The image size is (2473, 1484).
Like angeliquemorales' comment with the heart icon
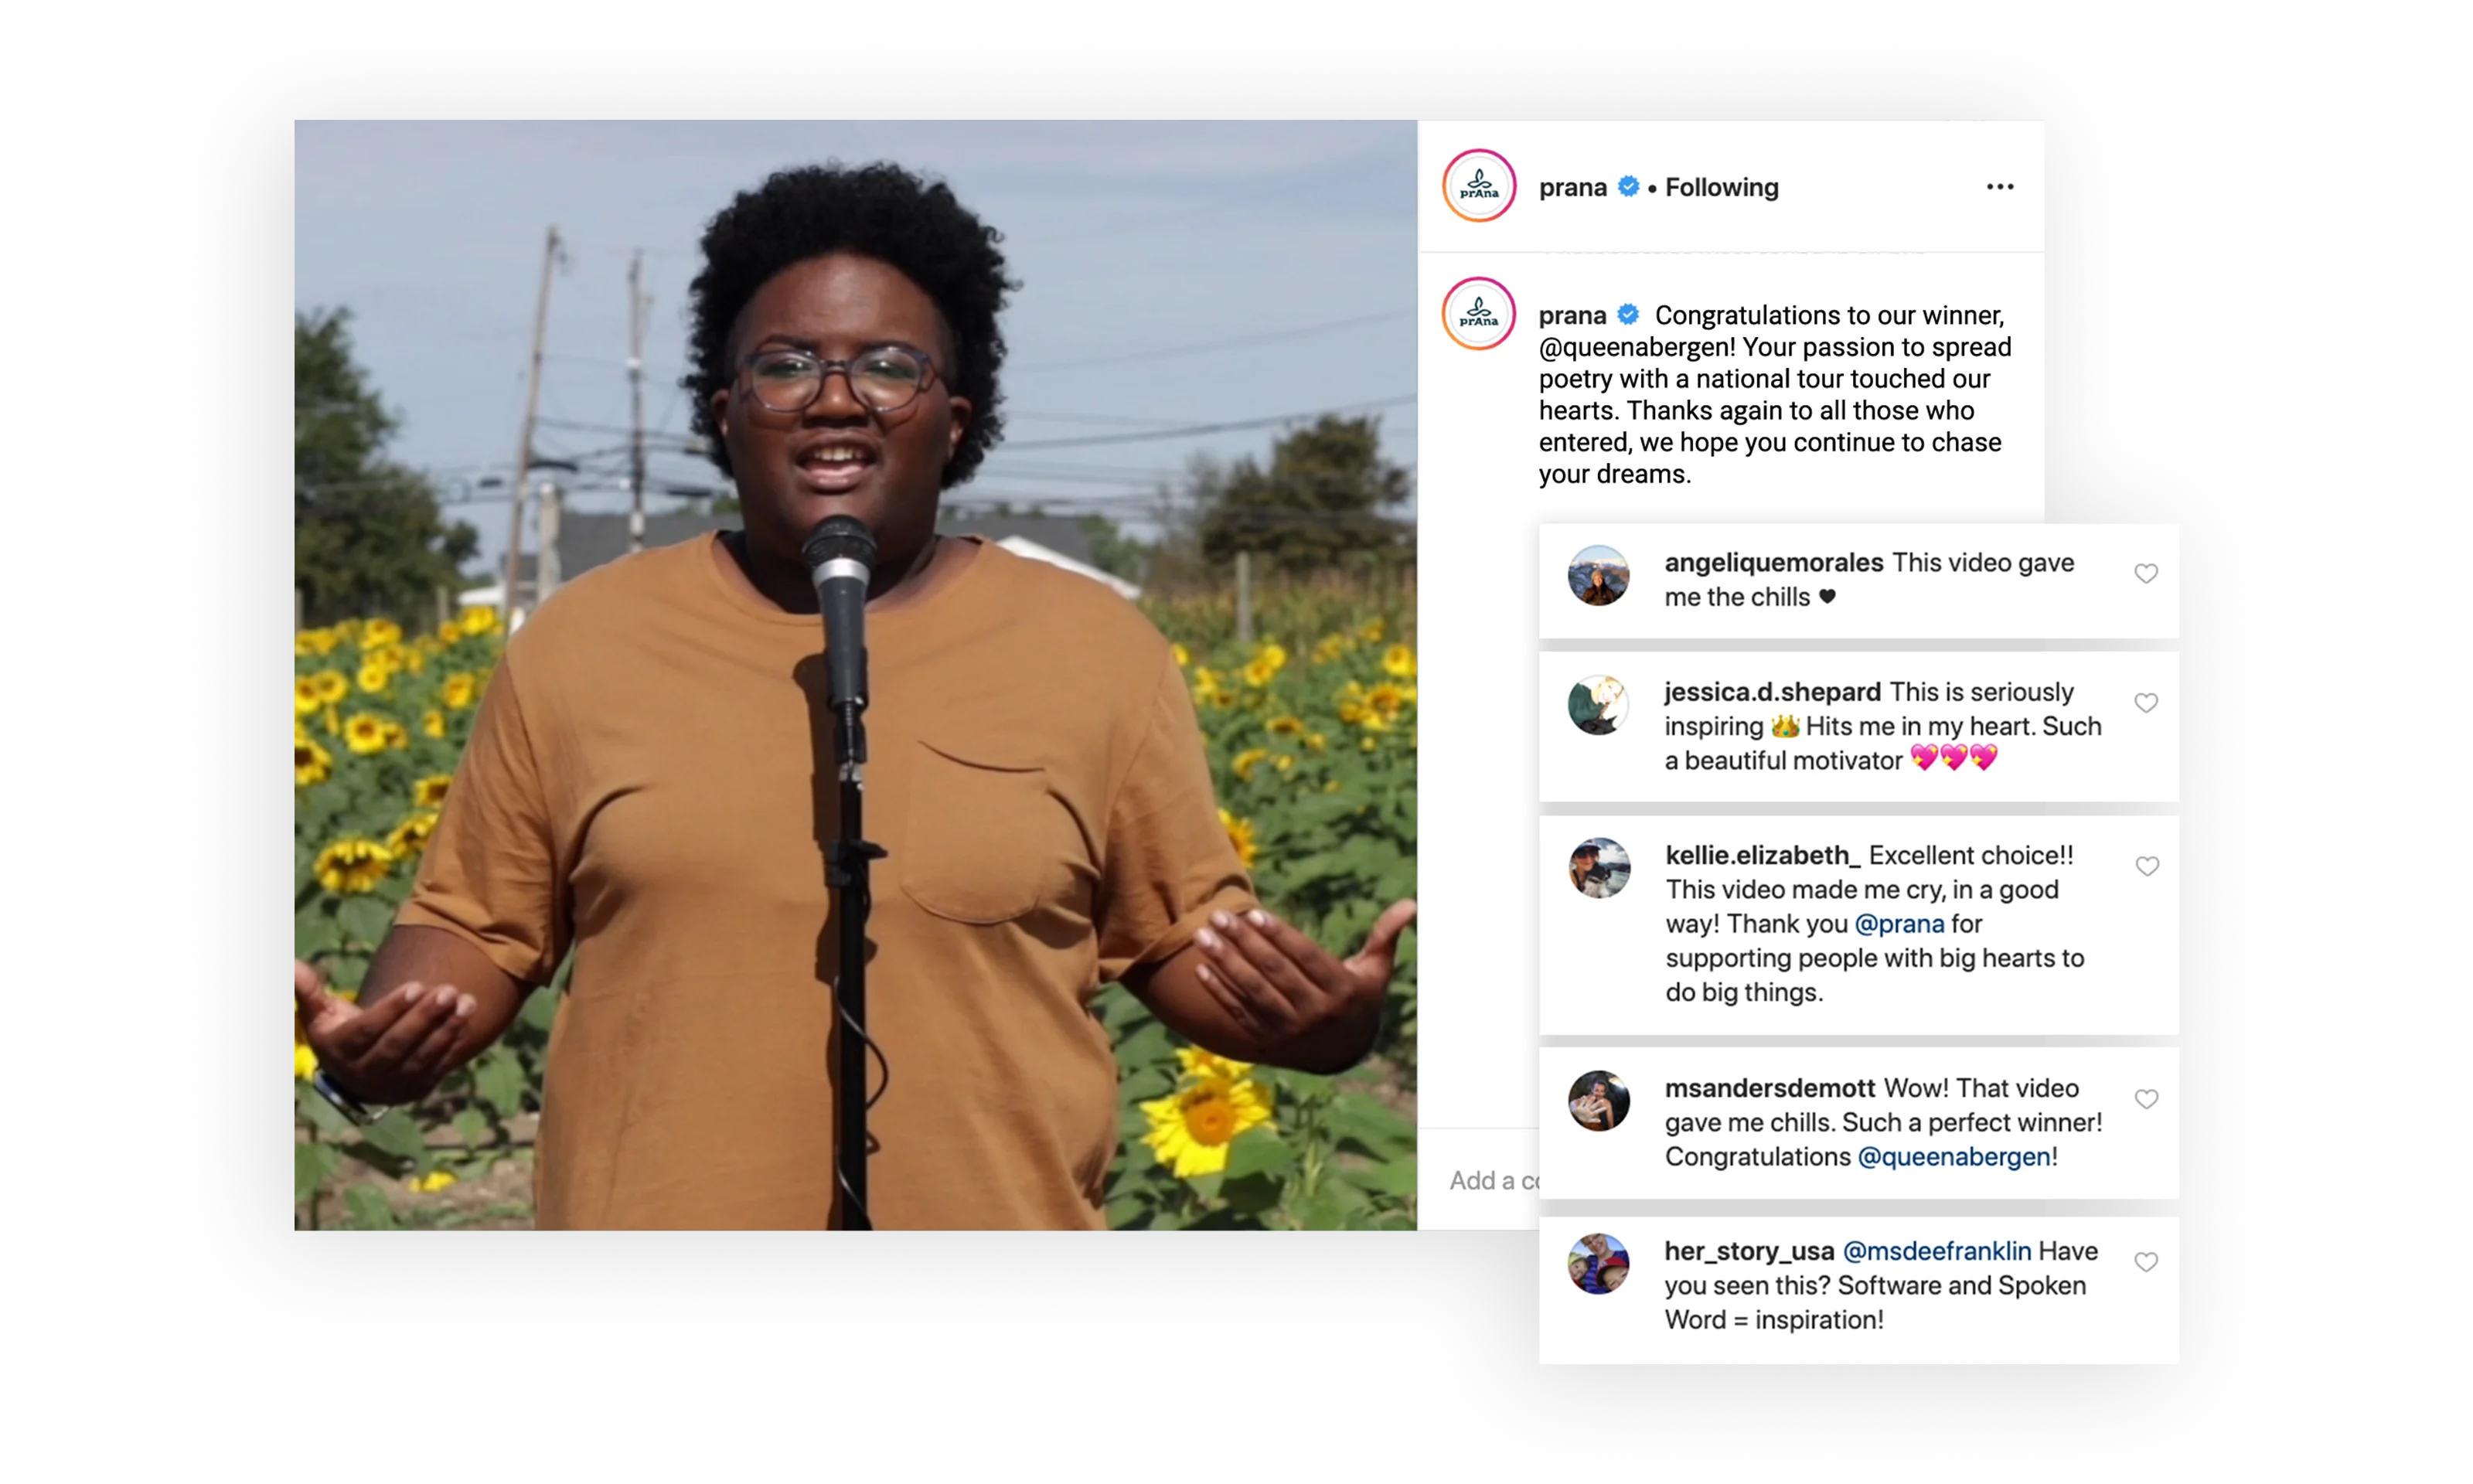coord(2145,573)
